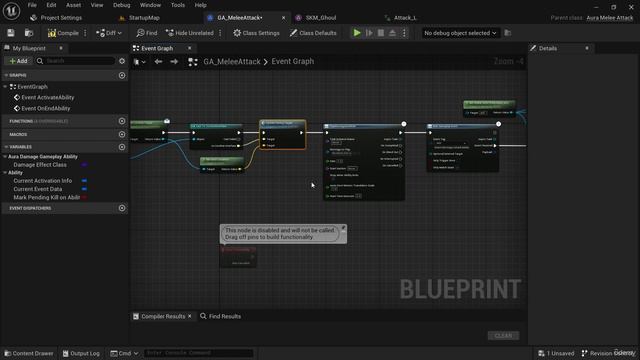
Task: Collapse the Variables section
Action: pyautogui.click(x=6, y=147)
